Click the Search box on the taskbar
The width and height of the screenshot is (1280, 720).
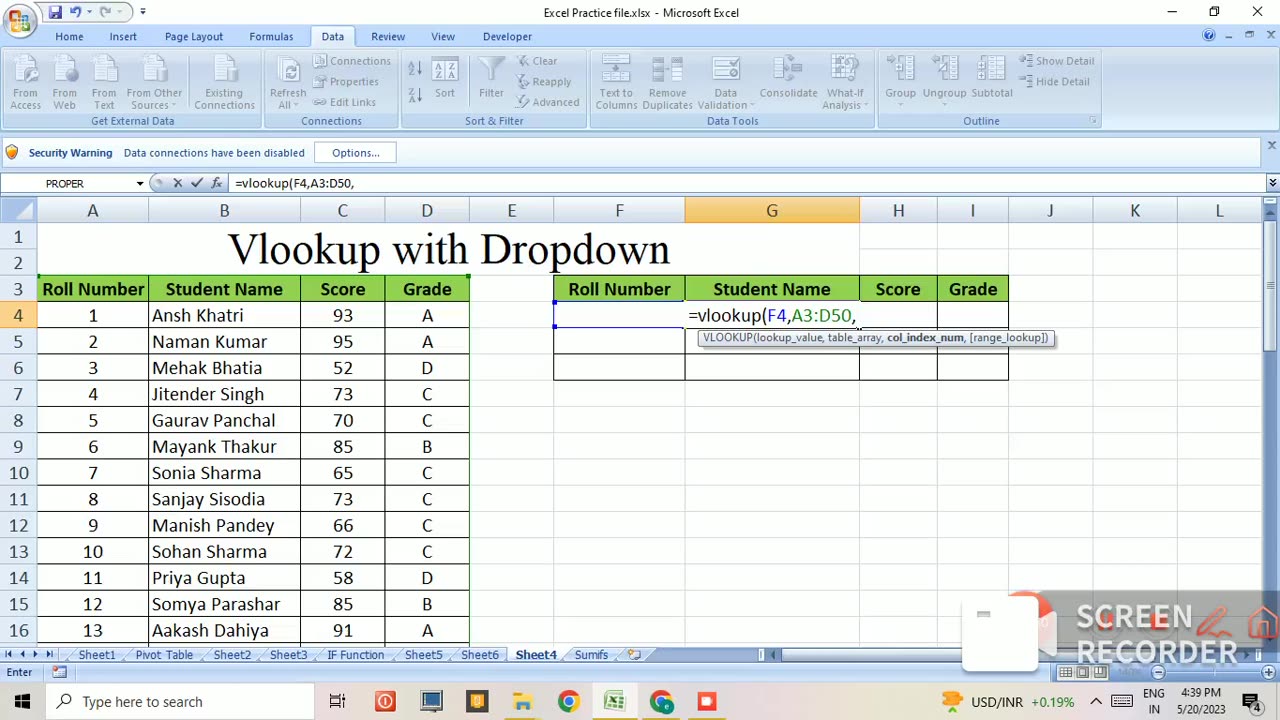point(180,702)
